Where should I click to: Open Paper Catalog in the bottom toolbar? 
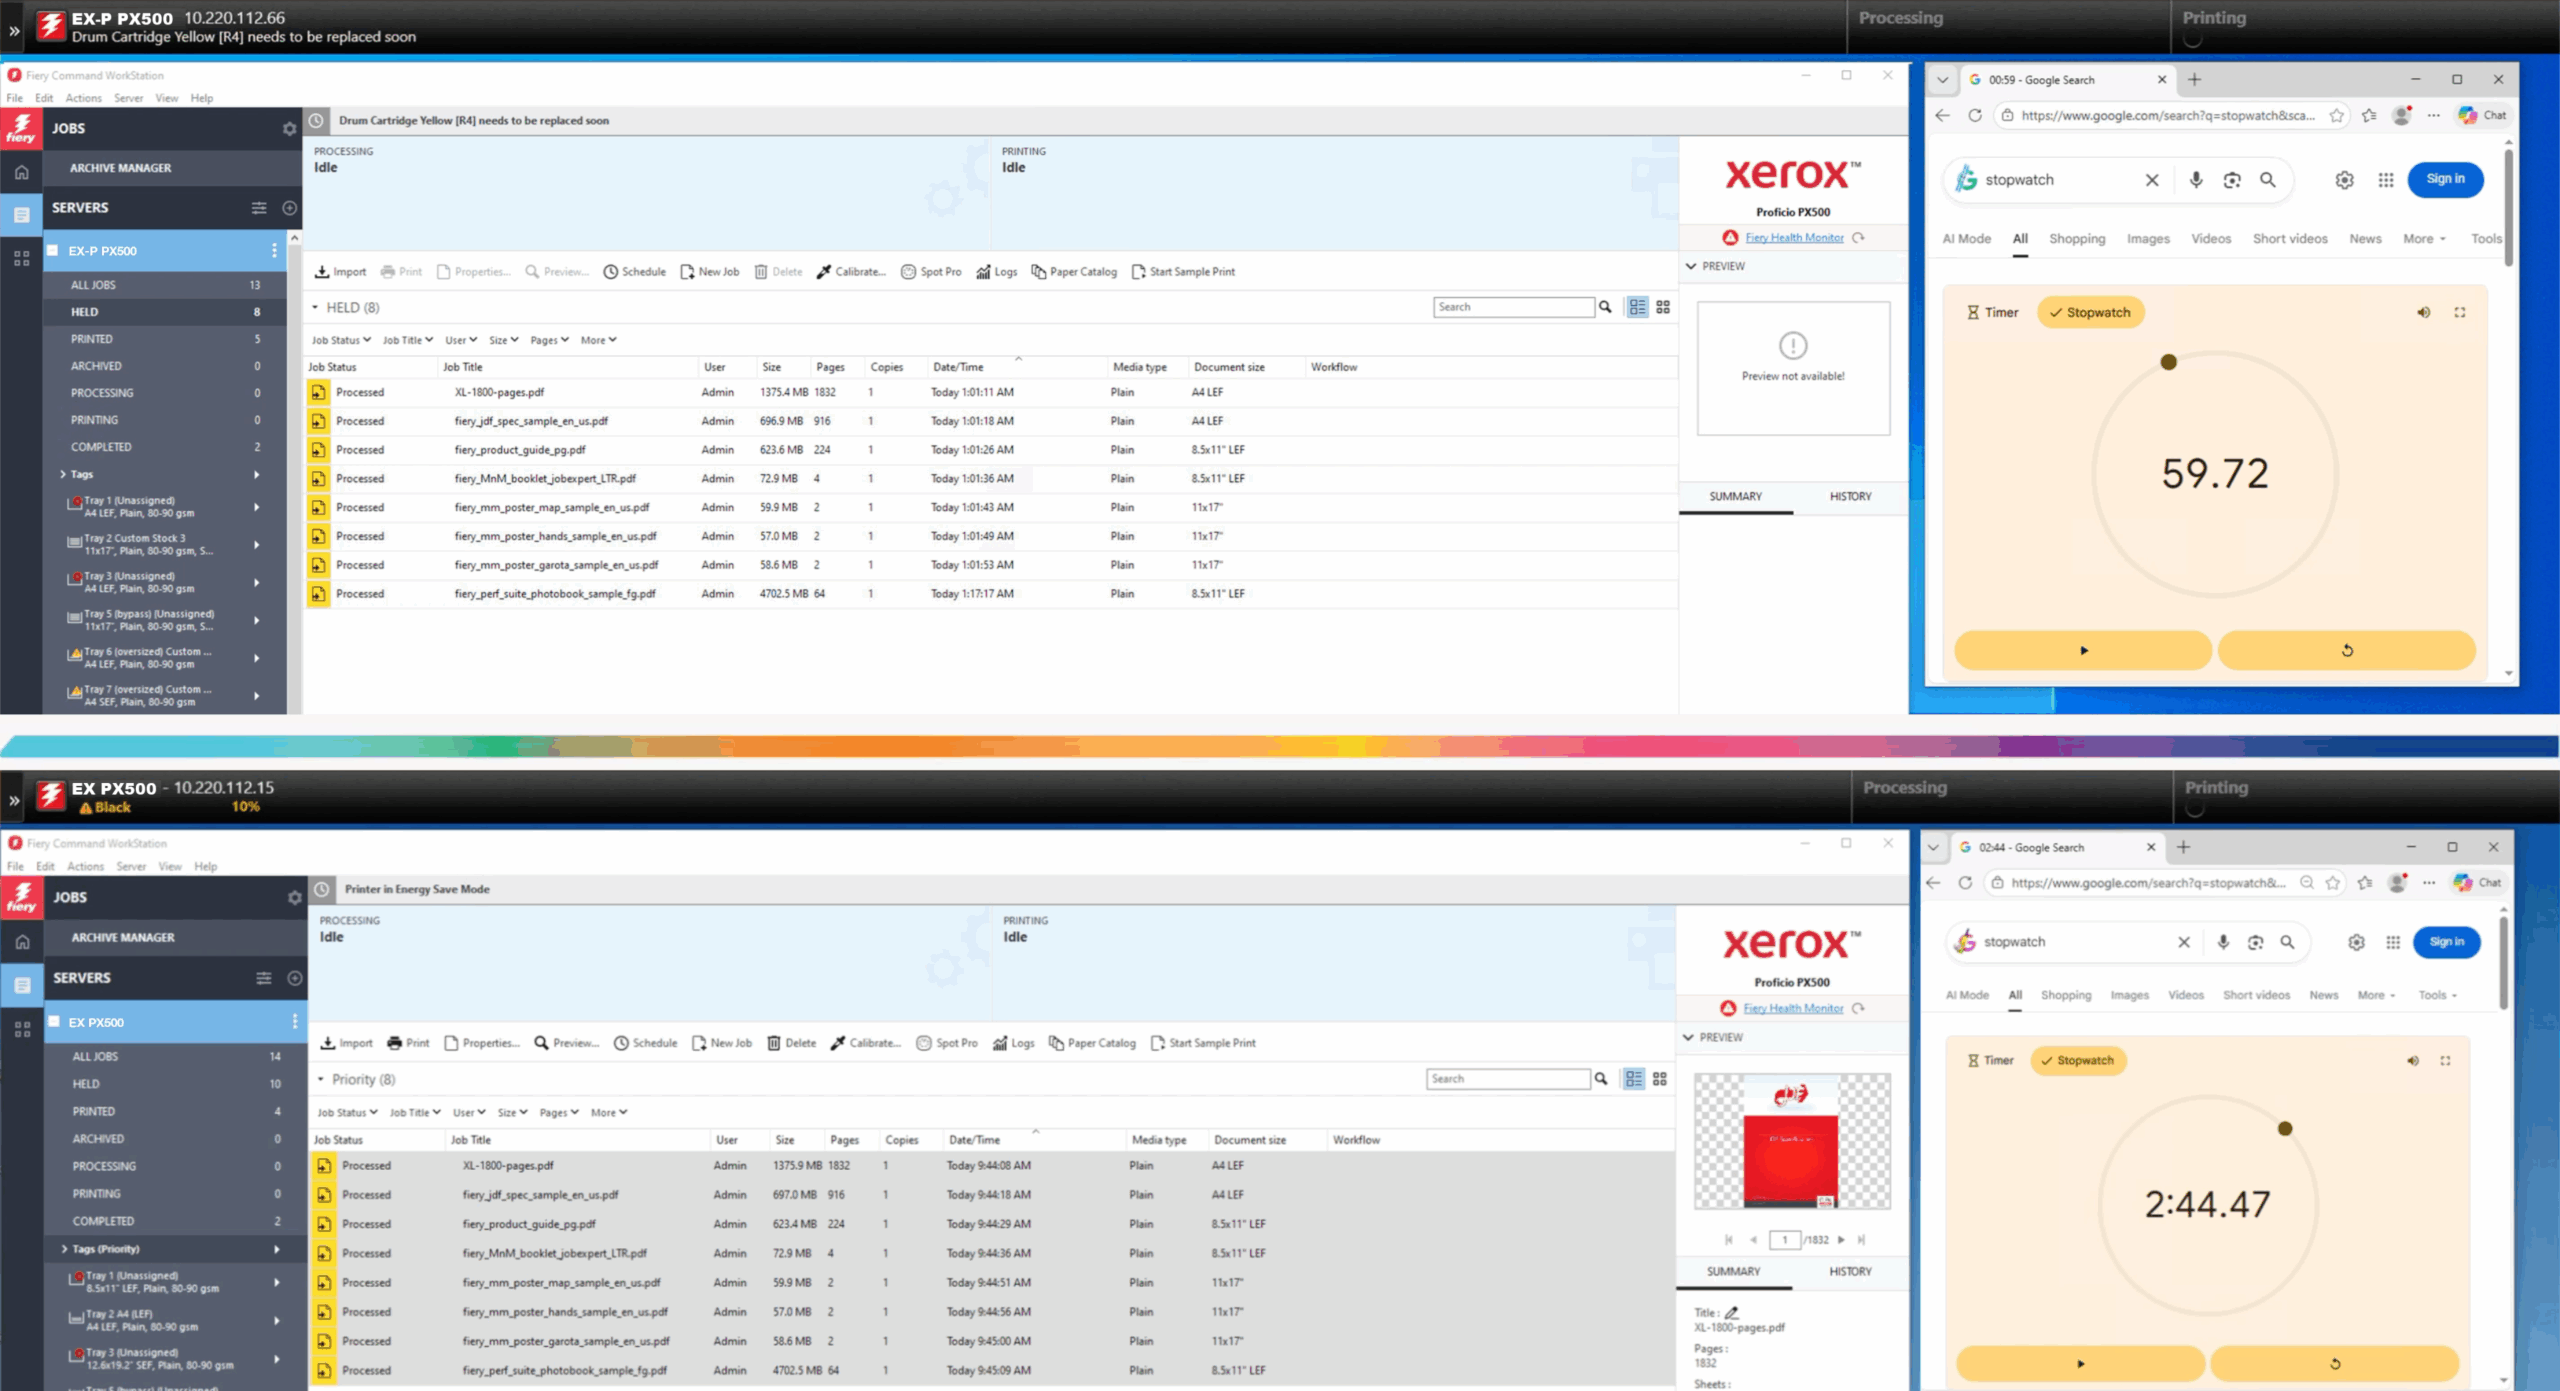click(x=1092, y=1043)
